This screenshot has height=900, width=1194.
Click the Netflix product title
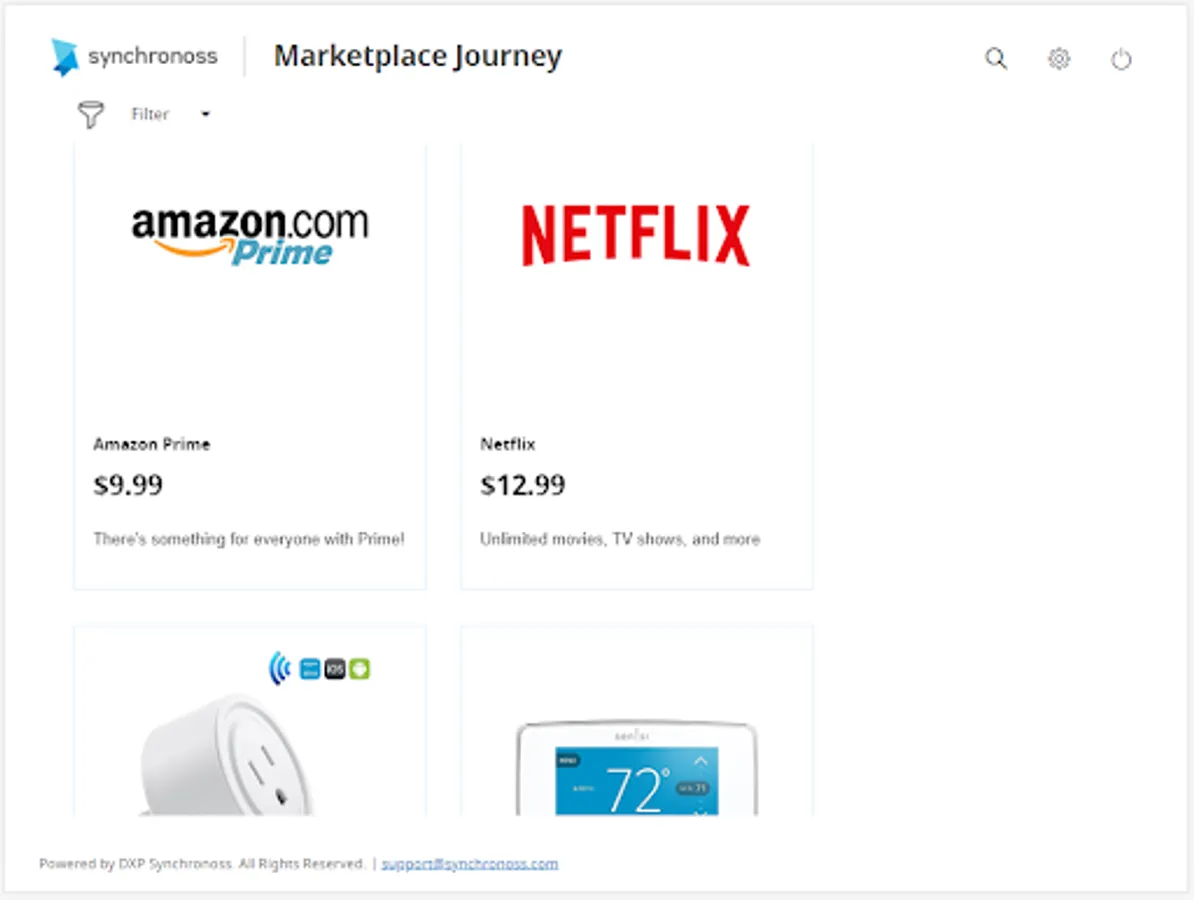click(508, 444)
